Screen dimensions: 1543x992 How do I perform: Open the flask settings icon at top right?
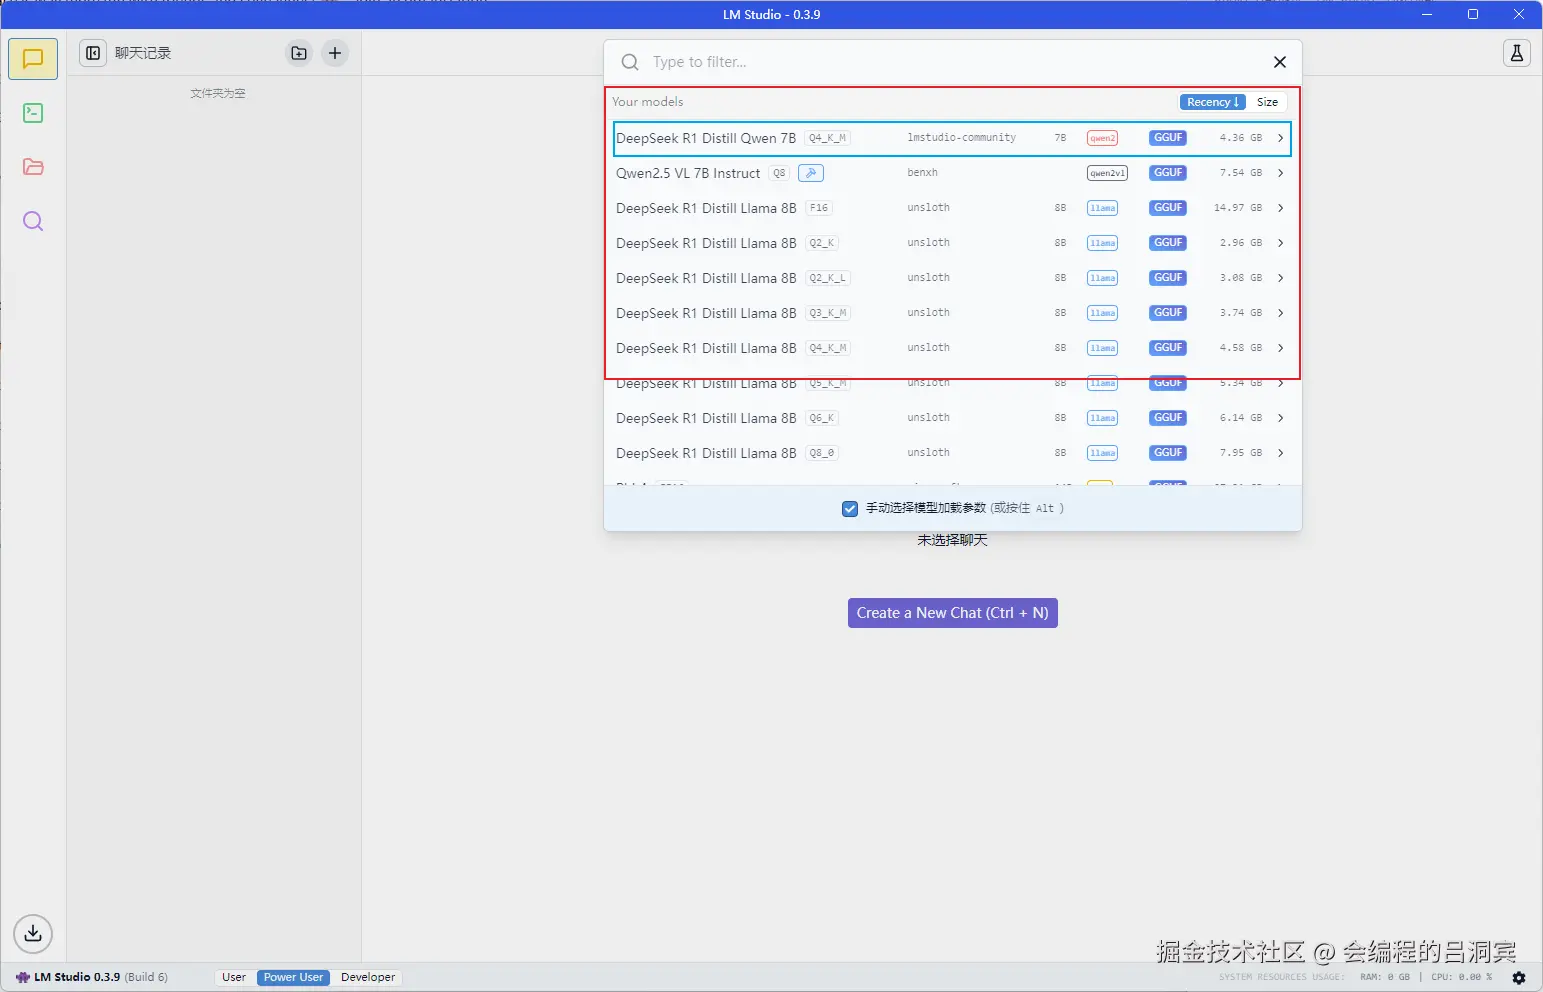point(1517,53)
